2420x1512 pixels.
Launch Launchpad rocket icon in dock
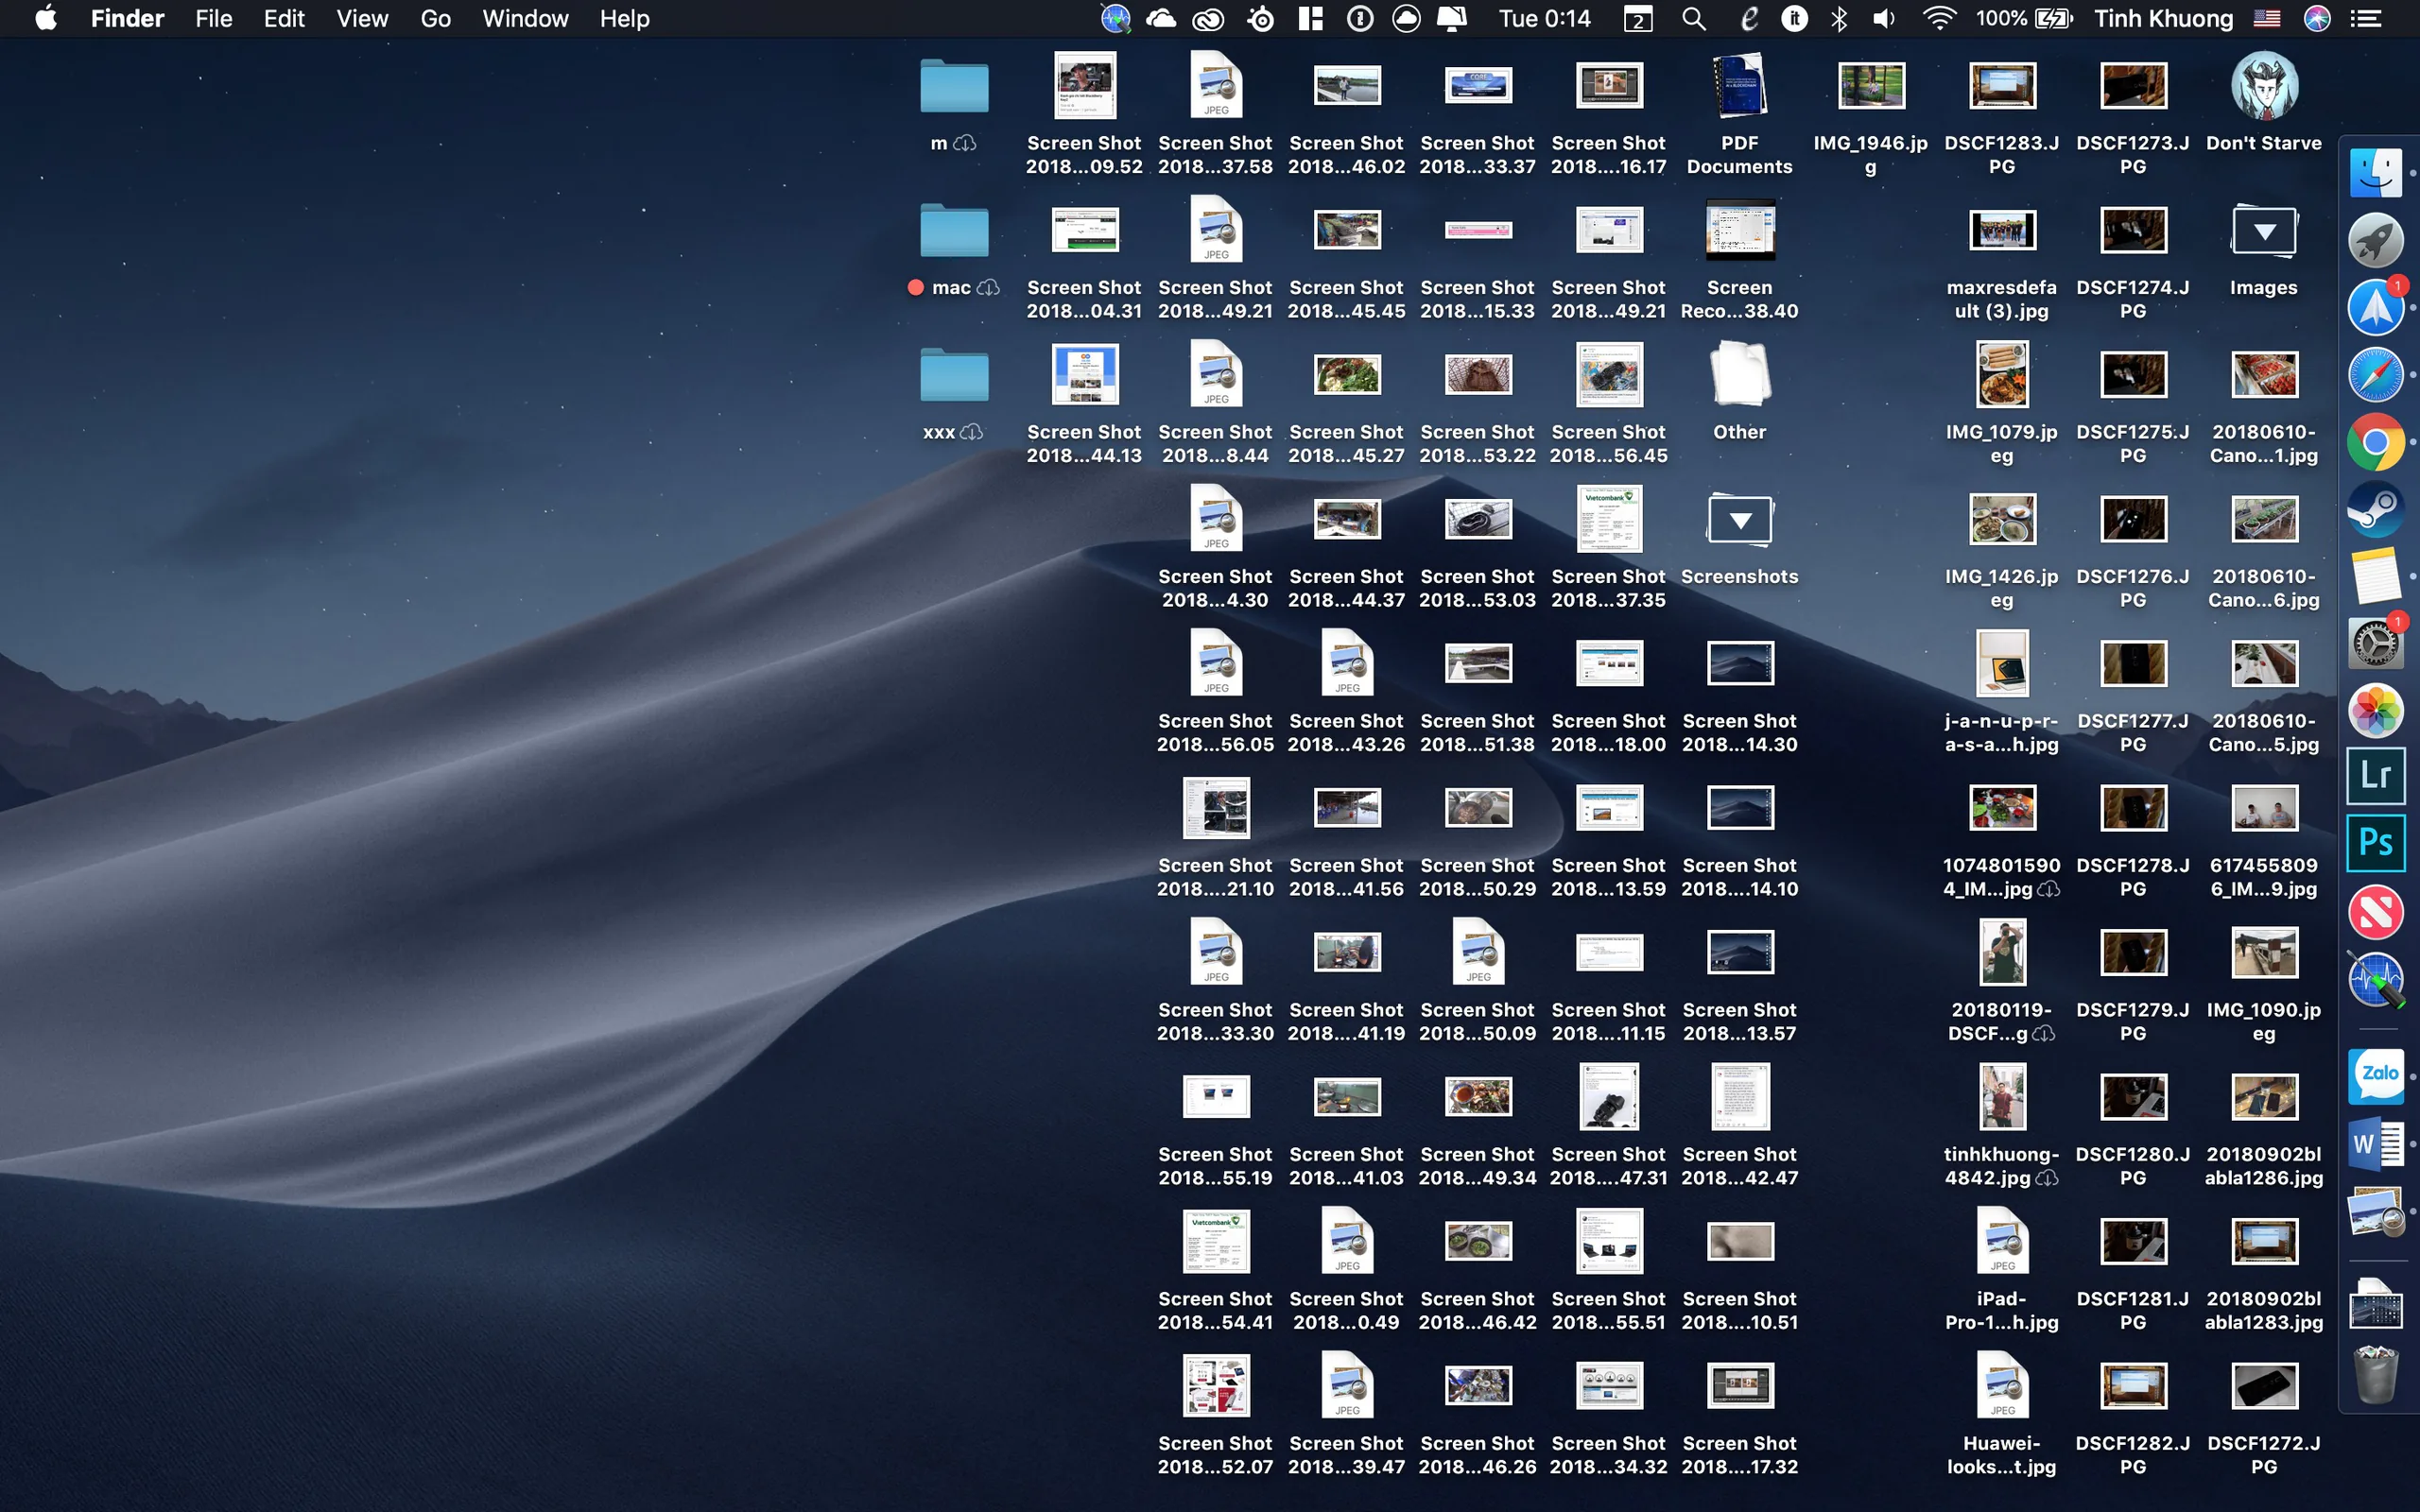pos(2376,240)
